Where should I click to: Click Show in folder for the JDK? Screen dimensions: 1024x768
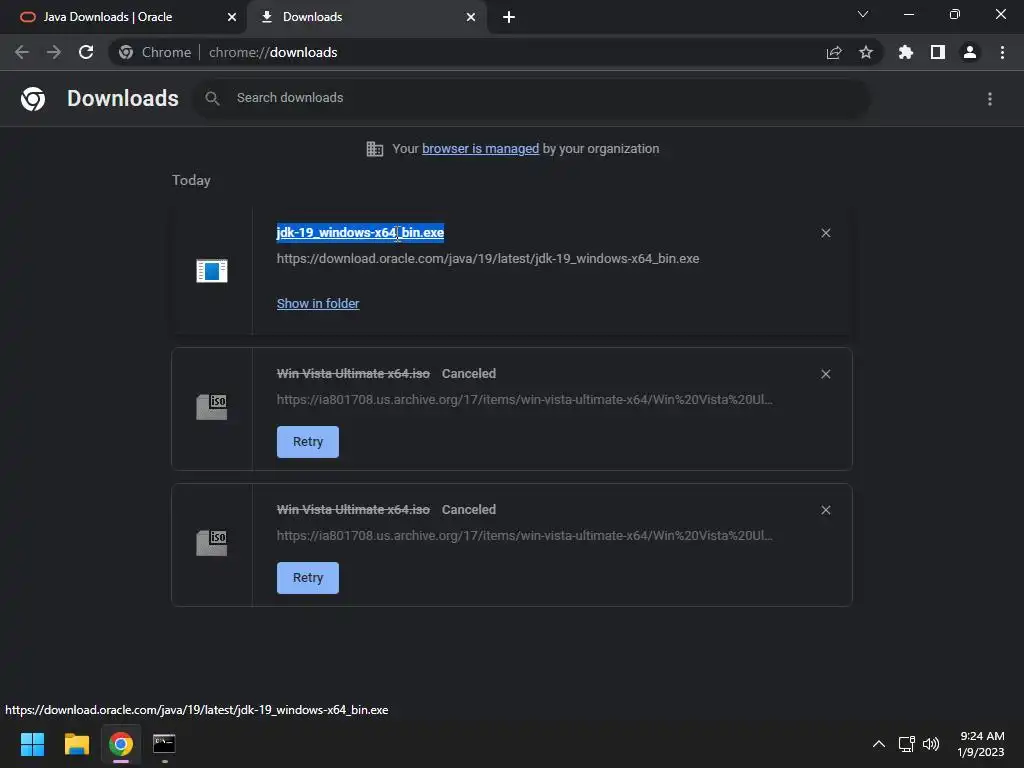(317, 304)
